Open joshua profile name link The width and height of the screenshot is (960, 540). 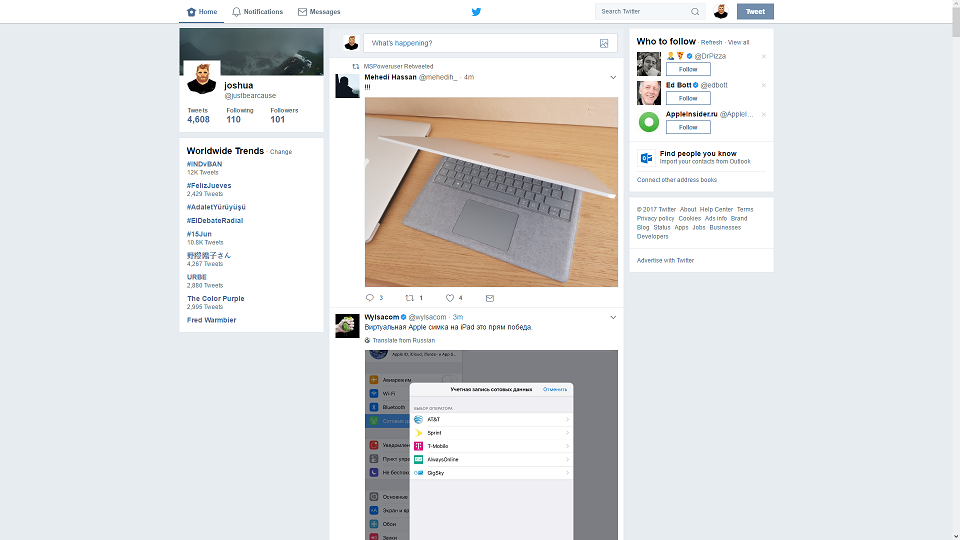coord(238,85)
